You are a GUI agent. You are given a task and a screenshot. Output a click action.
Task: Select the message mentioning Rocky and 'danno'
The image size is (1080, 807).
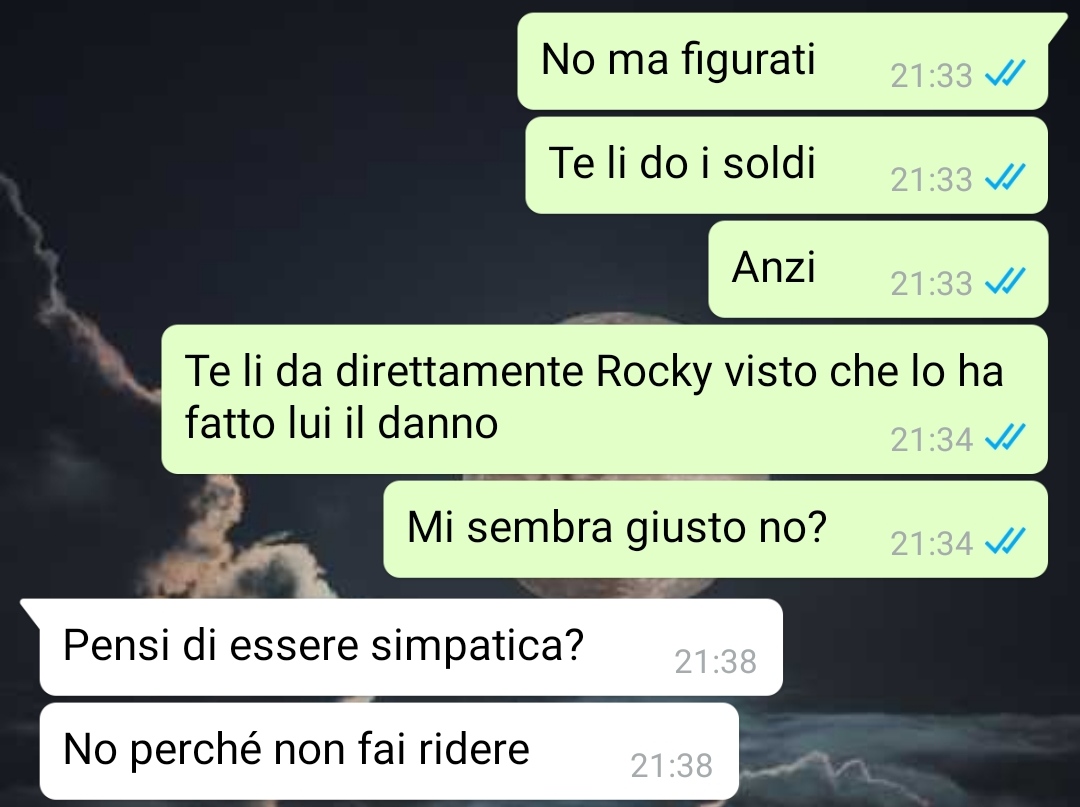pyautogui.click(x=605, y=399)
